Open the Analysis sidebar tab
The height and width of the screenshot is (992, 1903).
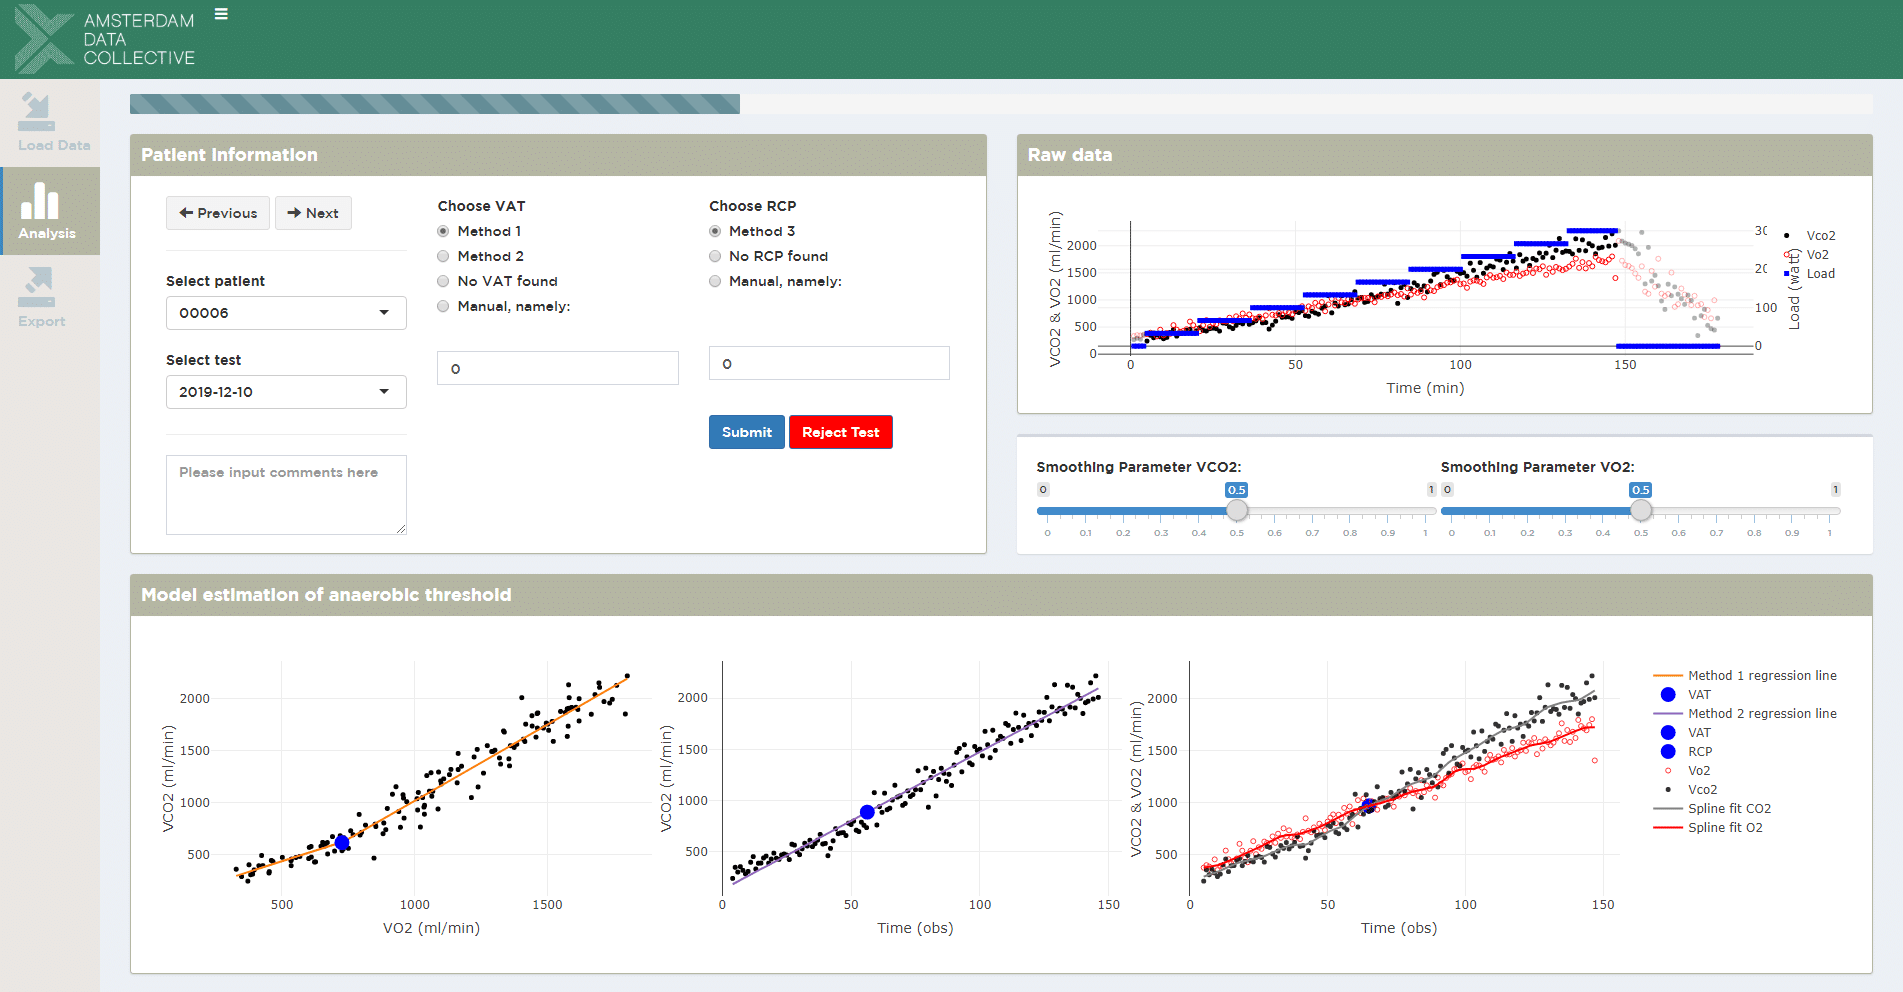tap(48, 211)
